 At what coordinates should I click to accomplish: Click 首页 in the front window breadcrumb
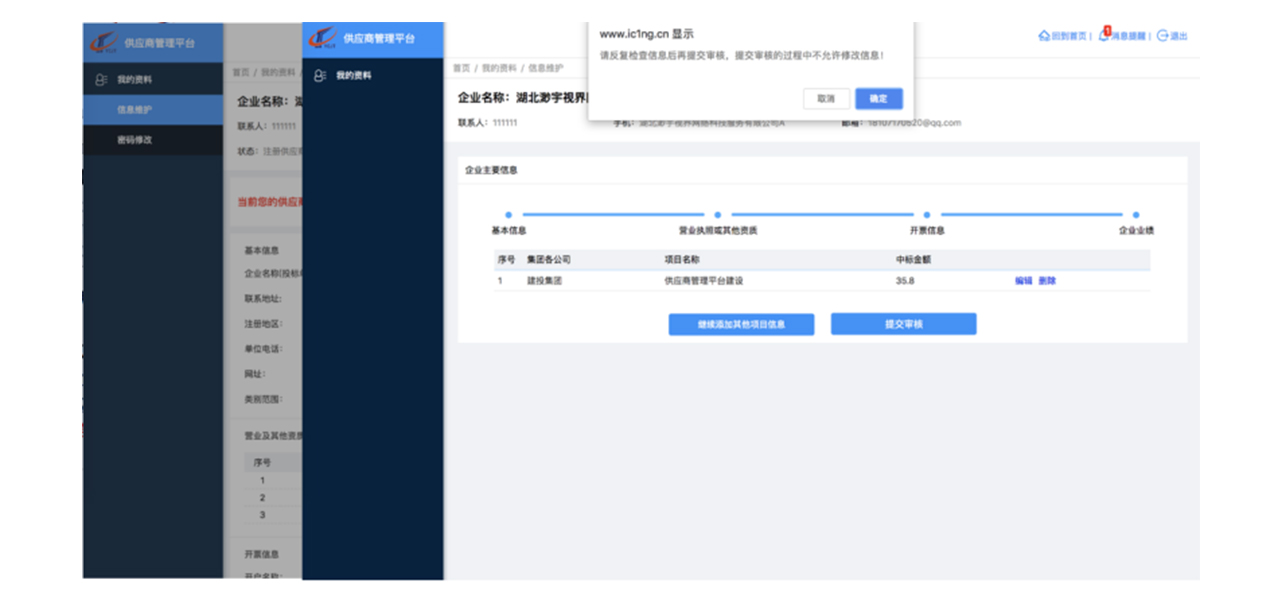pos(461,68)
